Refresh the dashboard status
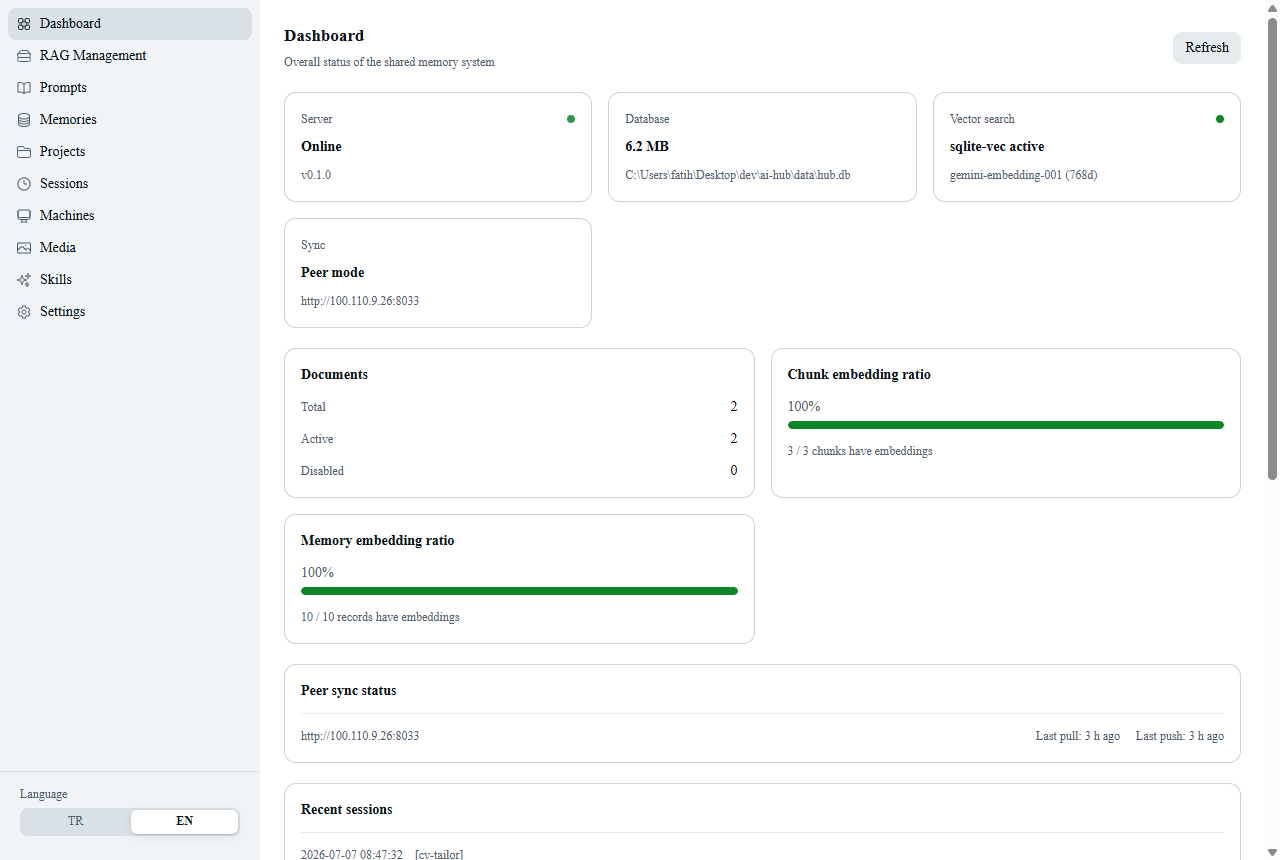The image size is (1280, 860). (x=1207, y=48)
